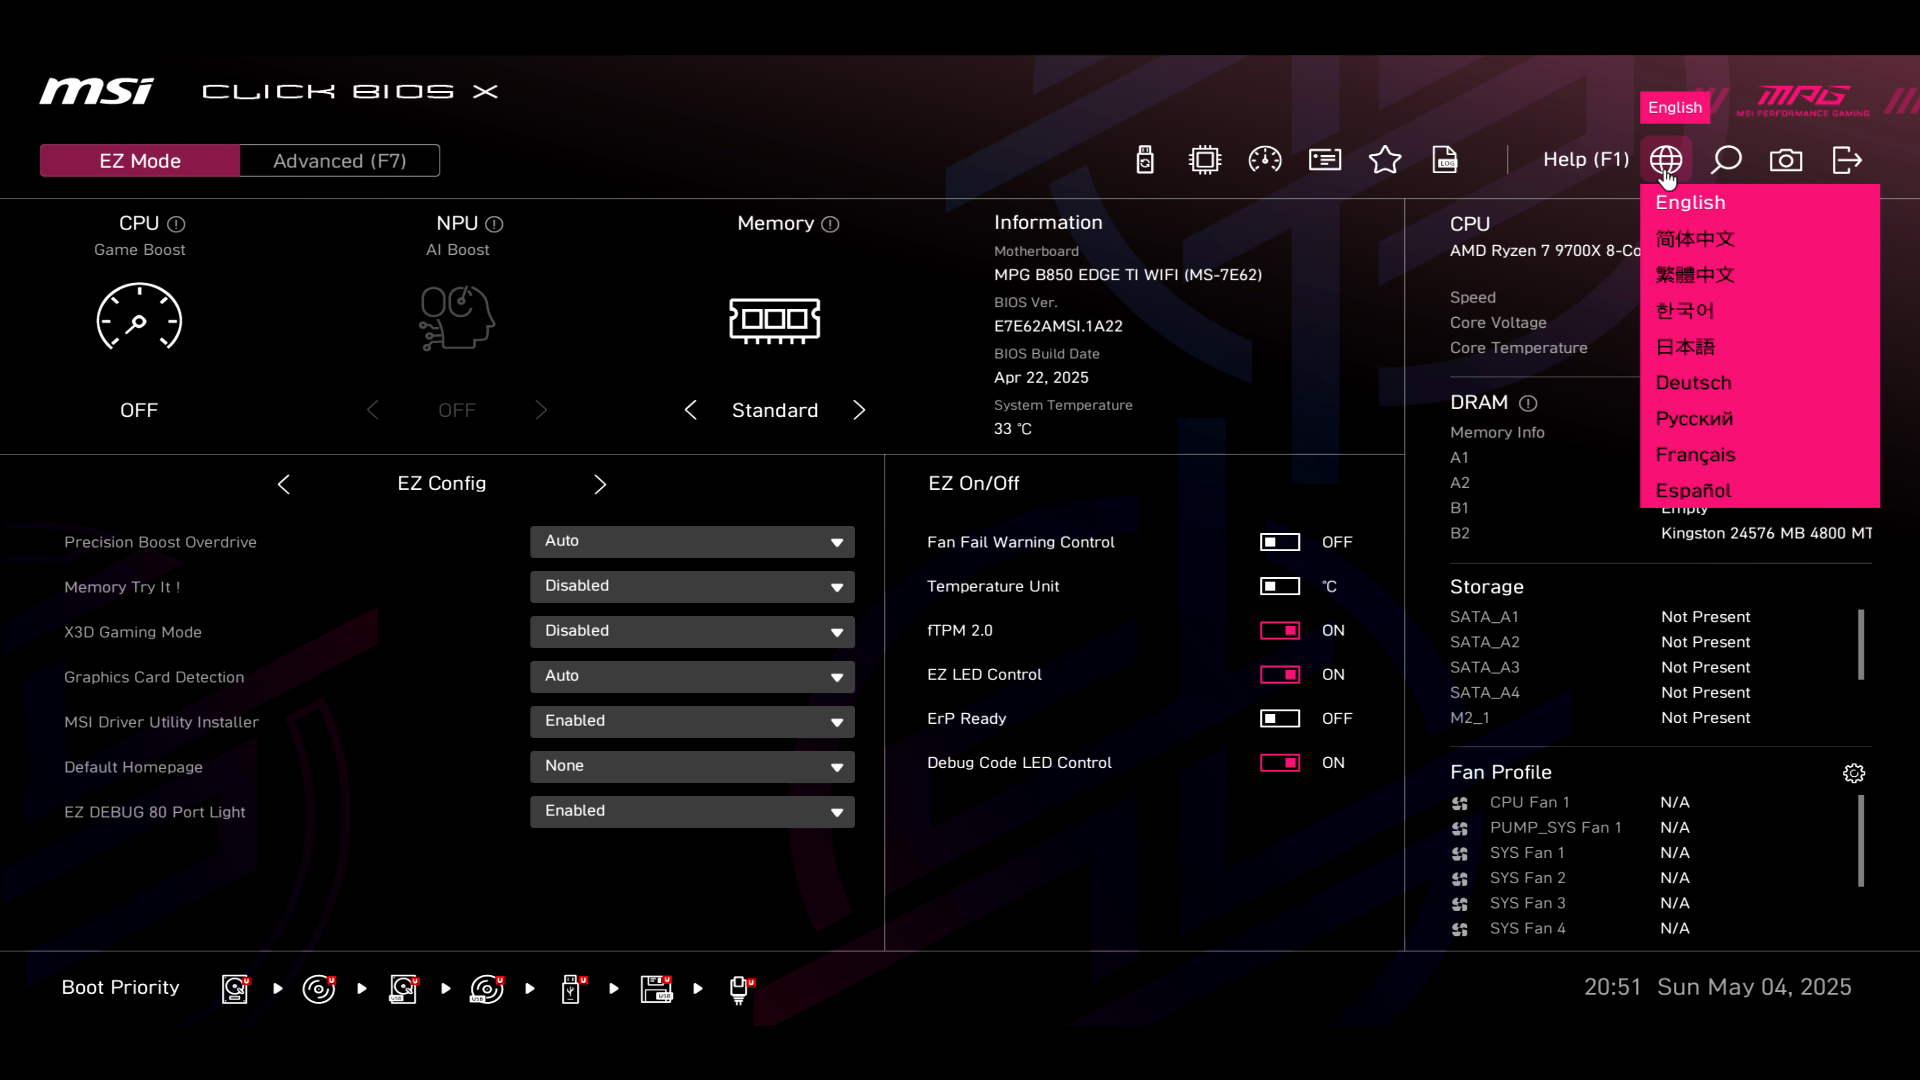Click next arrow beside Memory Standard profile
This screenshot has height=1080, width=1920.
tap(859, 410)
